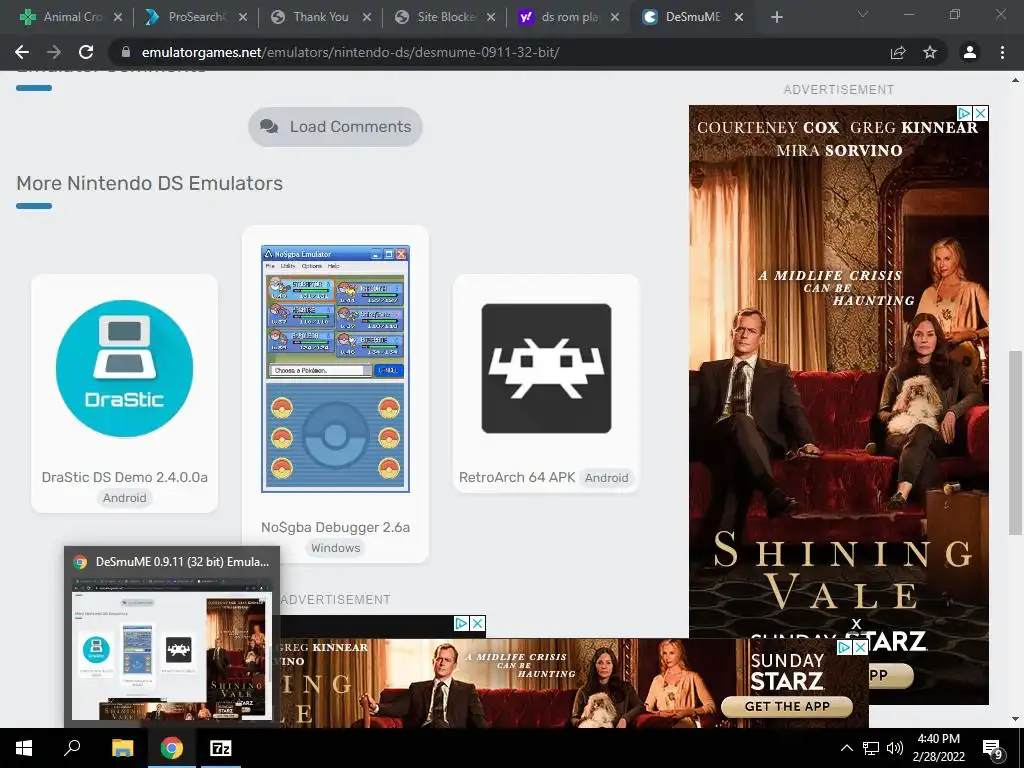
Task: Open AdChoices on the sidebar ad
Action: (x=965, y=113)
